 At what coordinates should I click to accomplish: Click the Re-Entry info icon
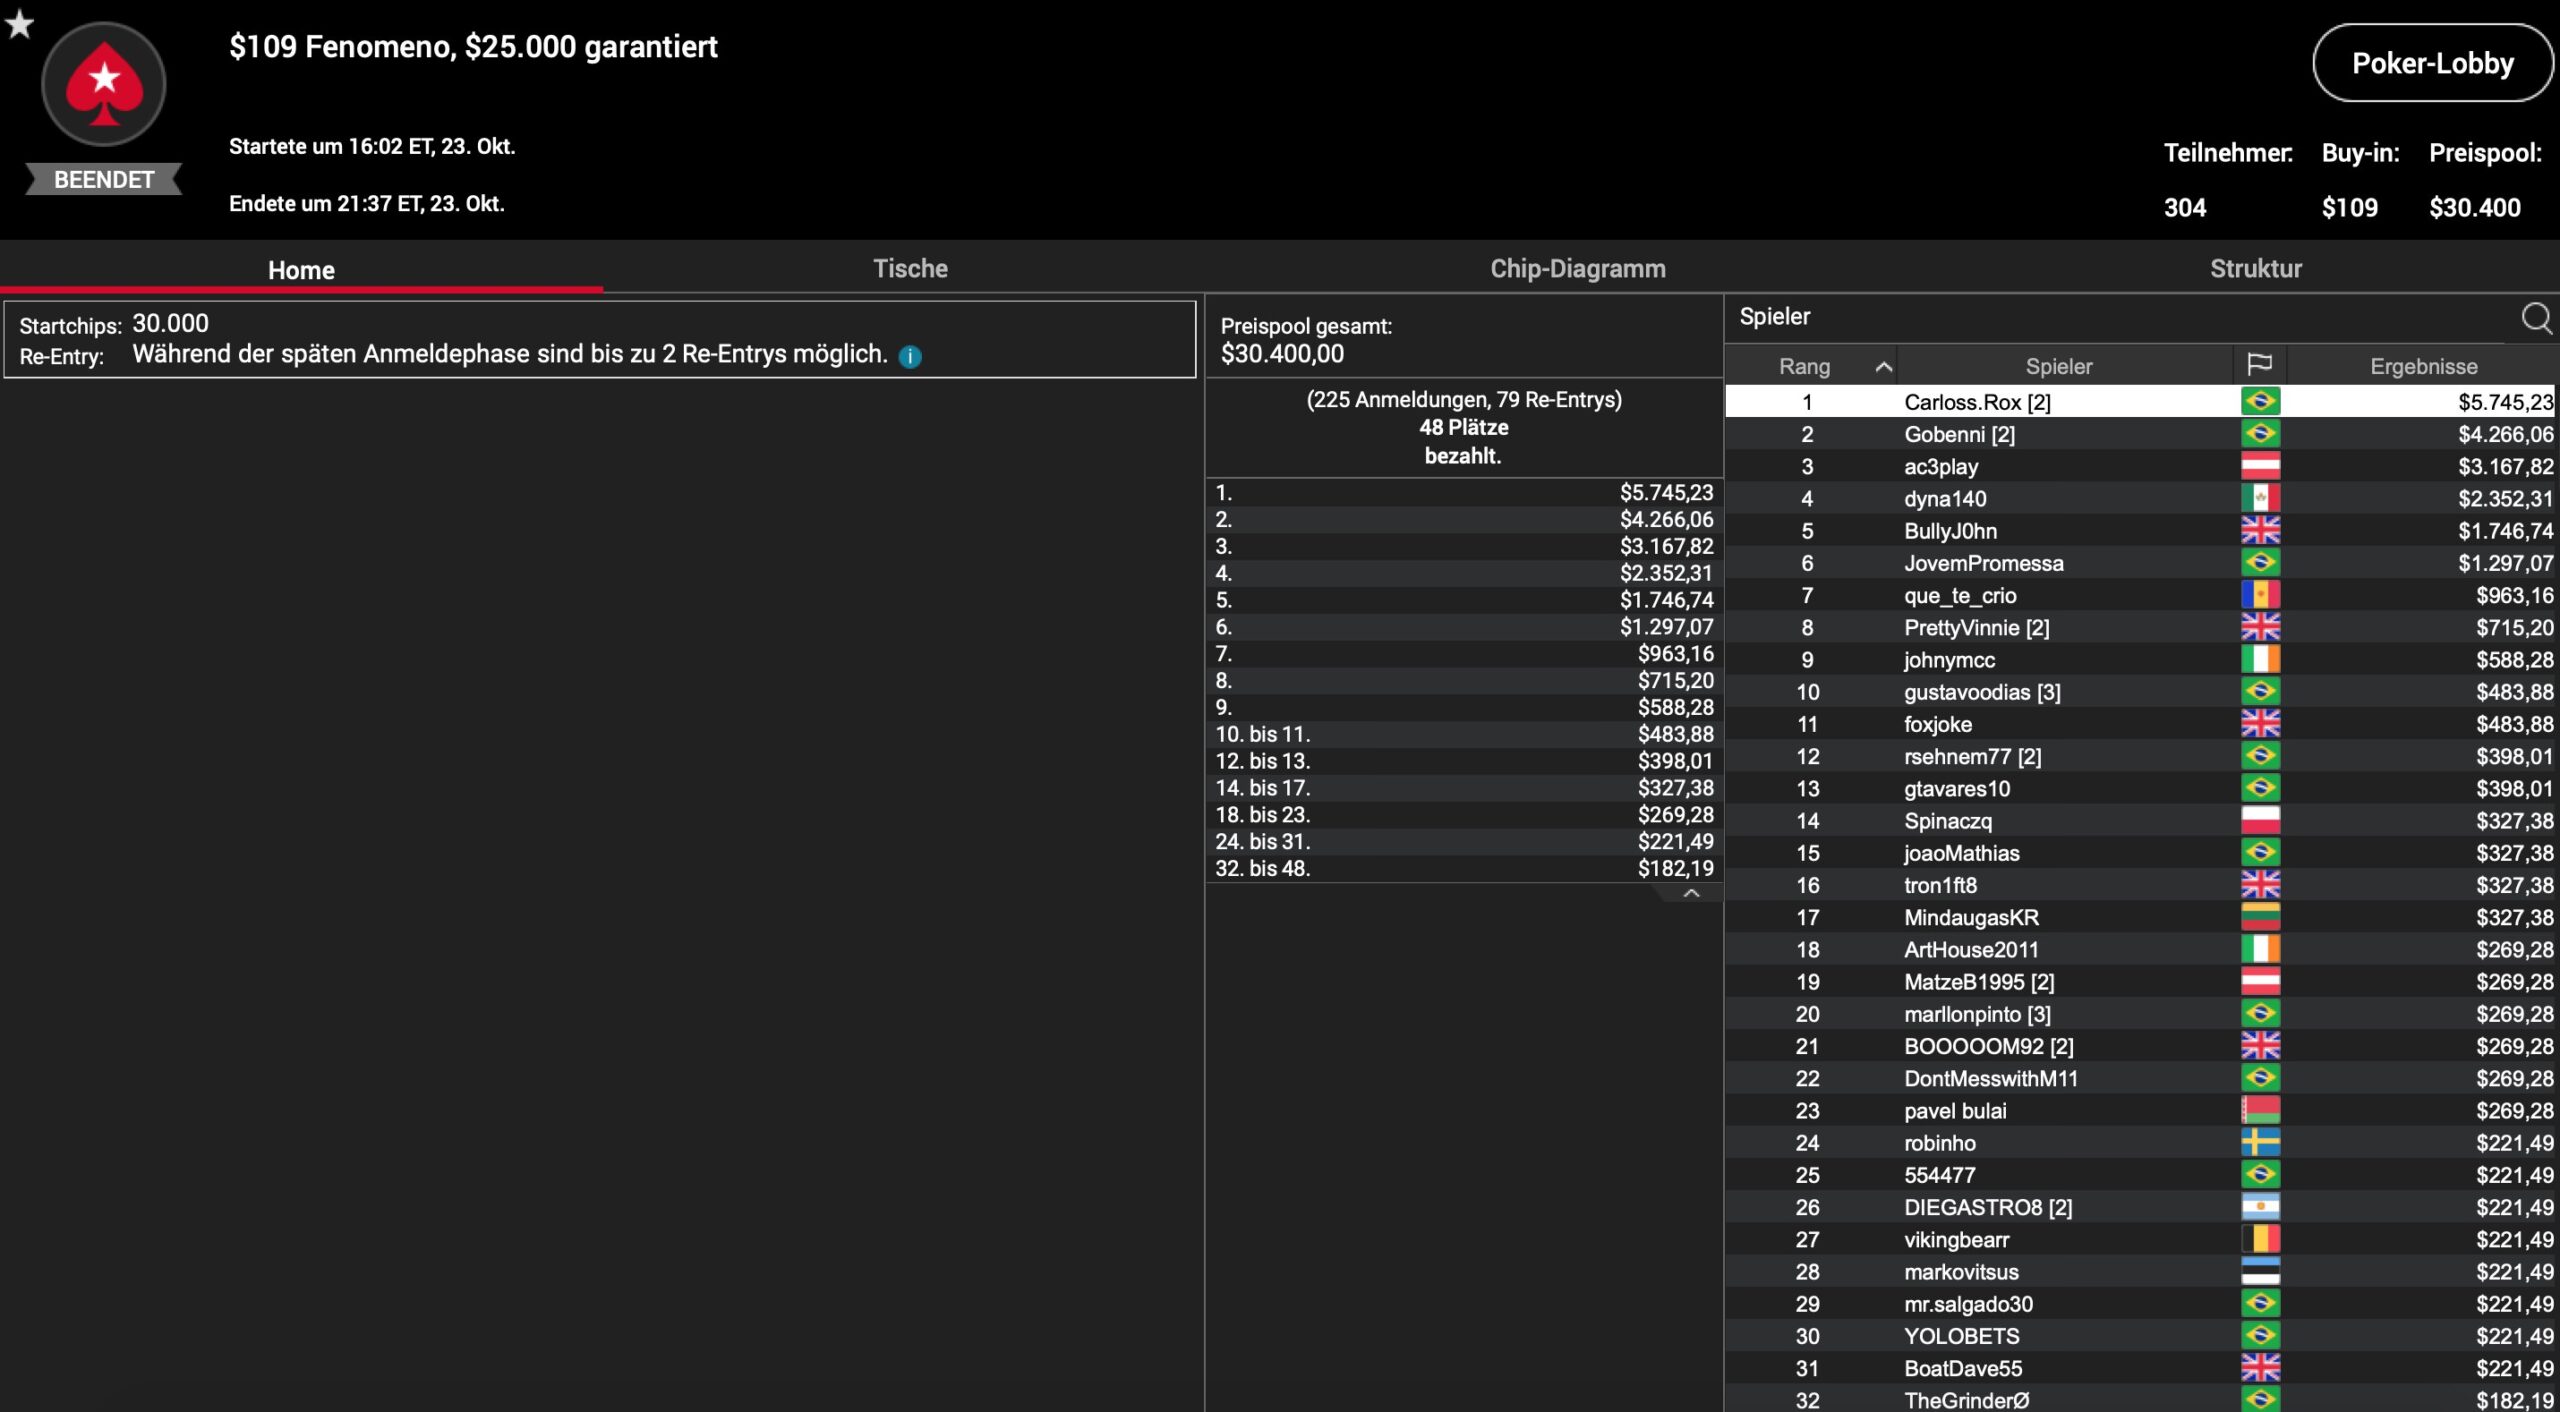point(910,356)
